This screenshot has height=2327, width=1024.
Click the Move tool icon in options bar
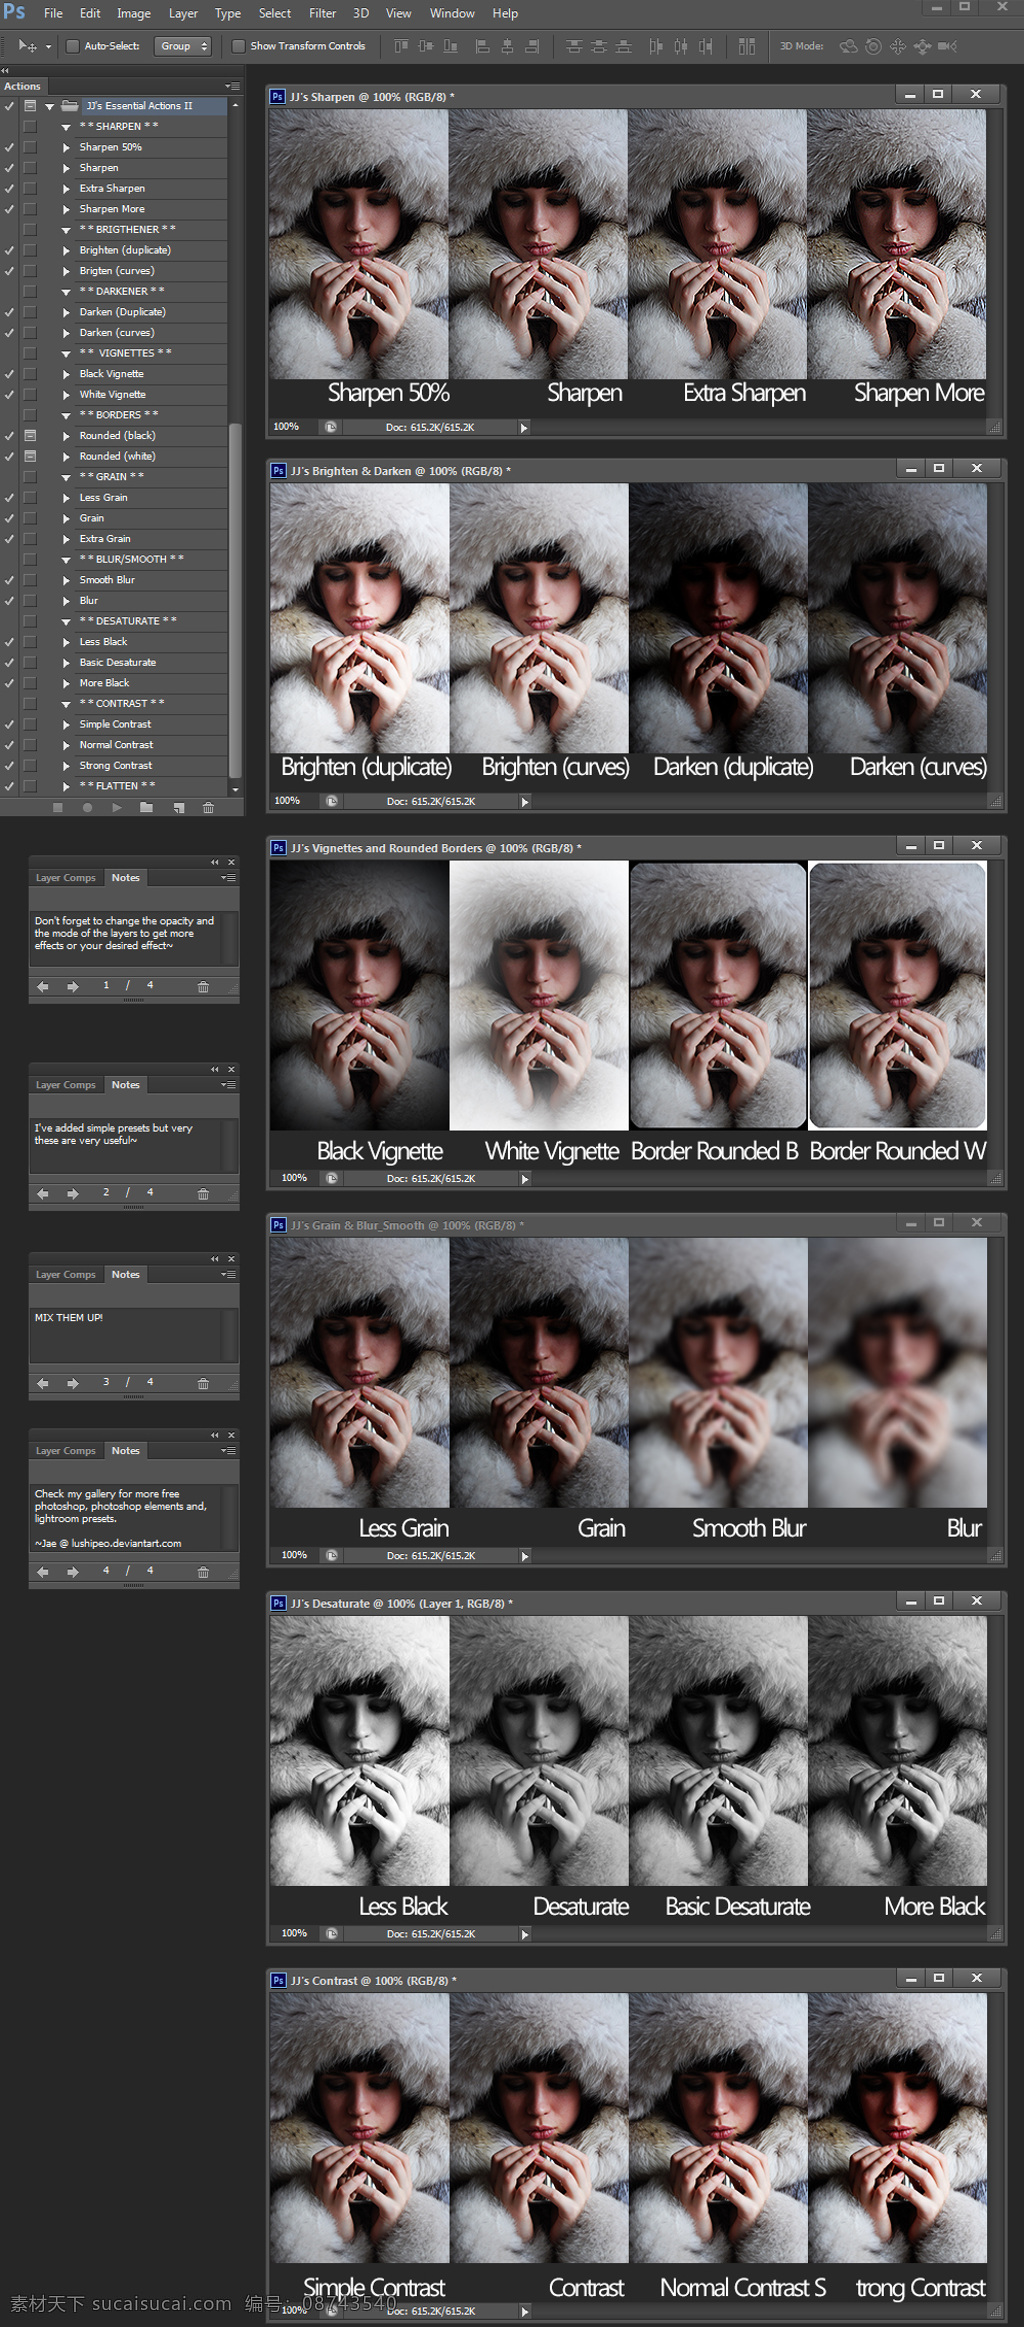(28, 46)
